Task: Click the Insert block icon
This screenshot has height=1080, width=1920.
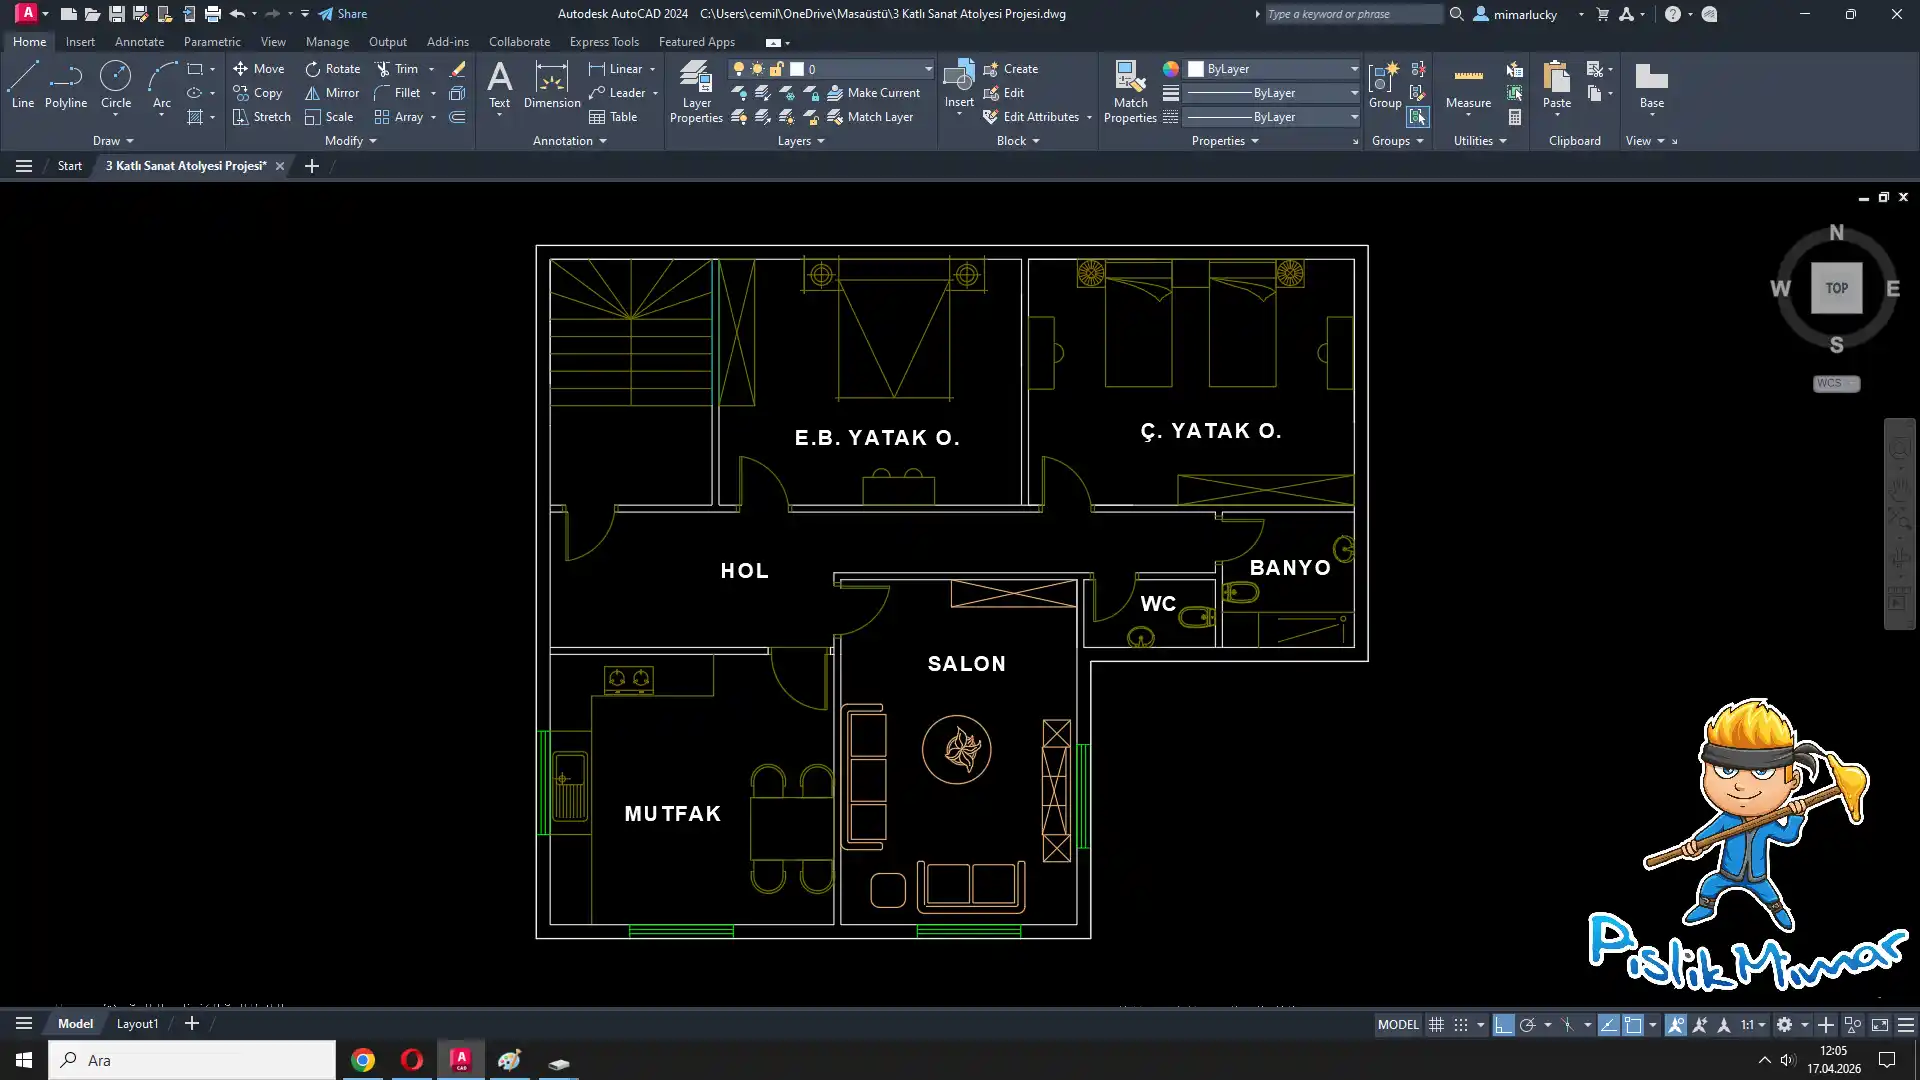Action: (958, 80)
